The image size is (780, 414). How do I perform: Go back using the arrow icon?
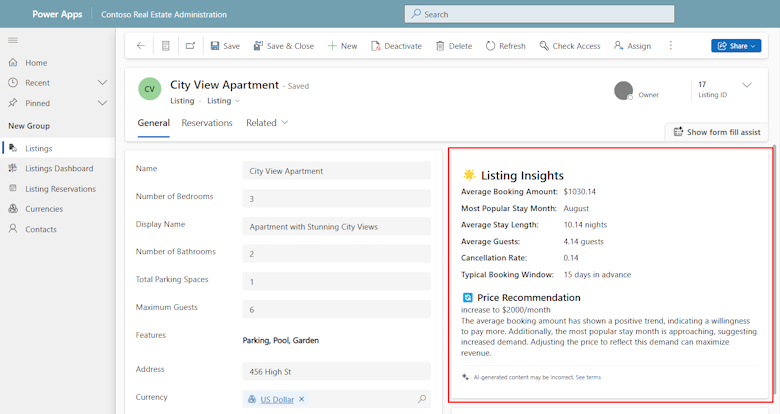(141, 46)
